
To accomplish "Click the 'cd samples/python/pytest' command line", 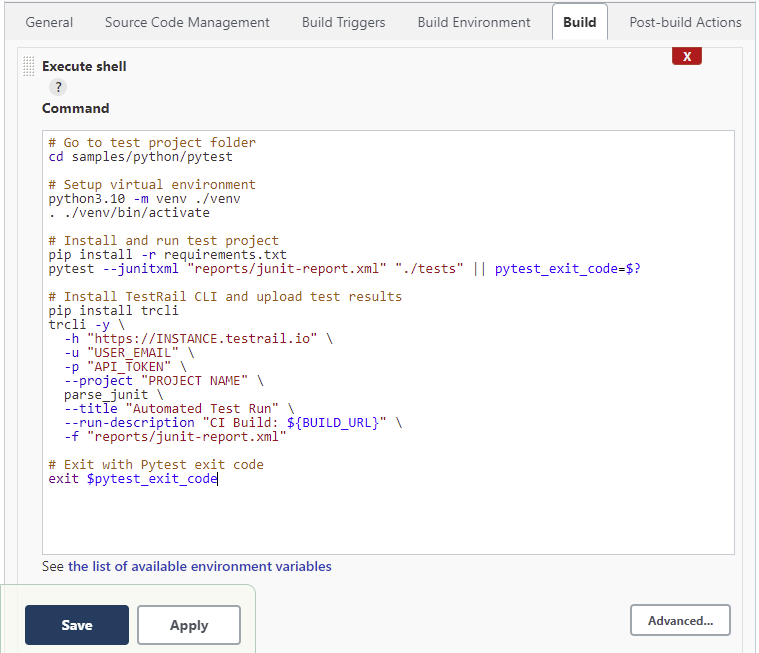I will [140, 157].
